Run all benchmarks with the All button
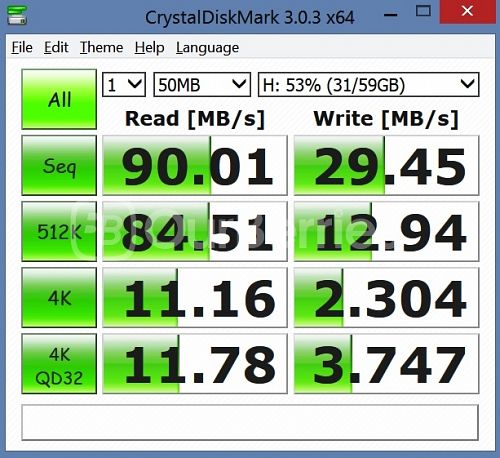The image size is (500, 458). [x=59, y=99]
